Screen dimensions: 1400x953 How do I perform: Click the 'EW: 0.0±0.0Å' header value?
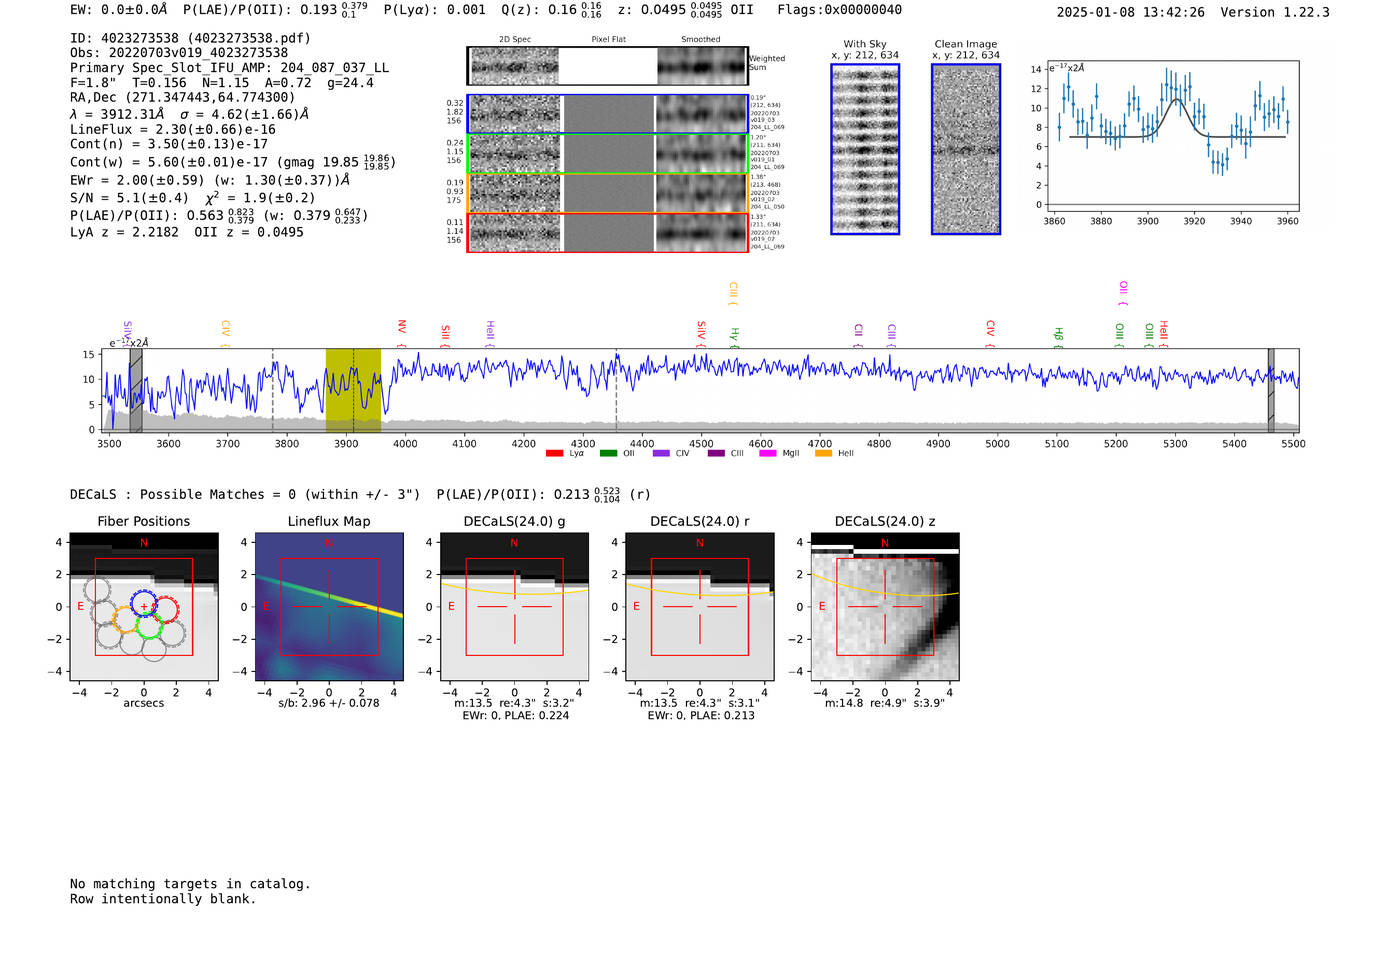click(119, 10)
